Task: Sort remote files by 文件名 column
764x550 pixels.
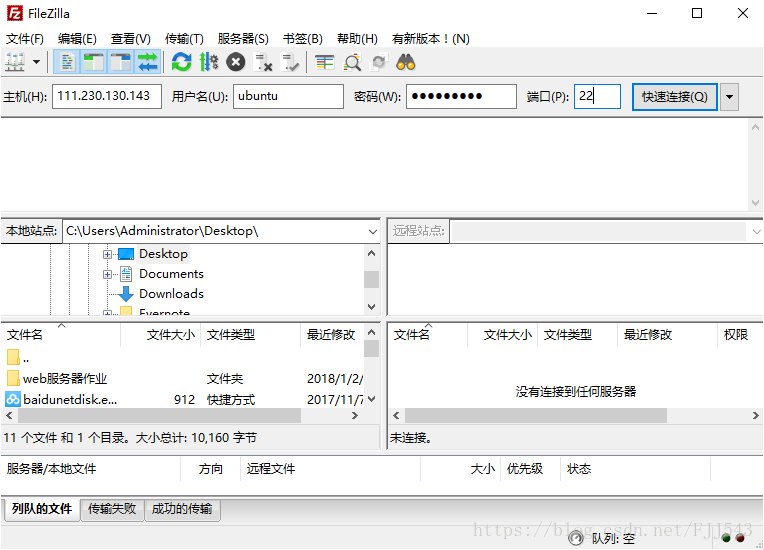Action: point(428,335)
